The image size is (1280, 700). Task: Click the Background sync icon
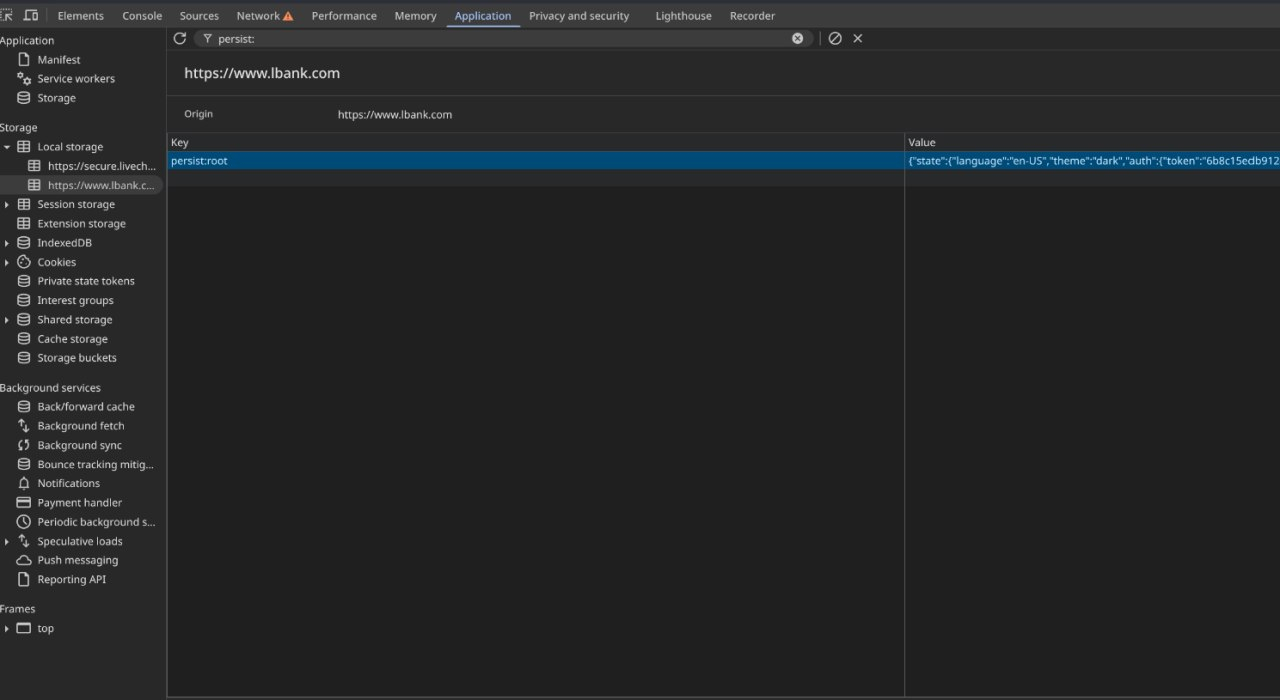click(24, 445)
